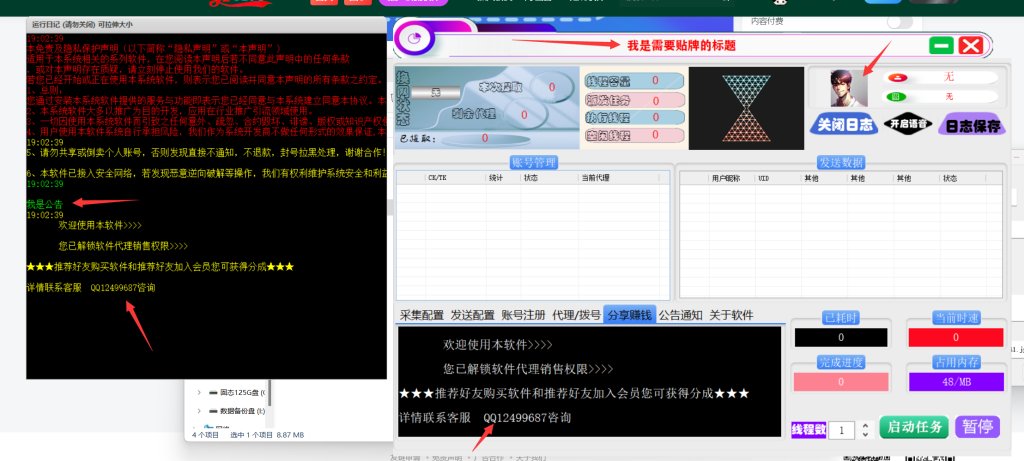Click the user avatar portrait
The width and height of the screenshot is (1024, 461).
849,88
